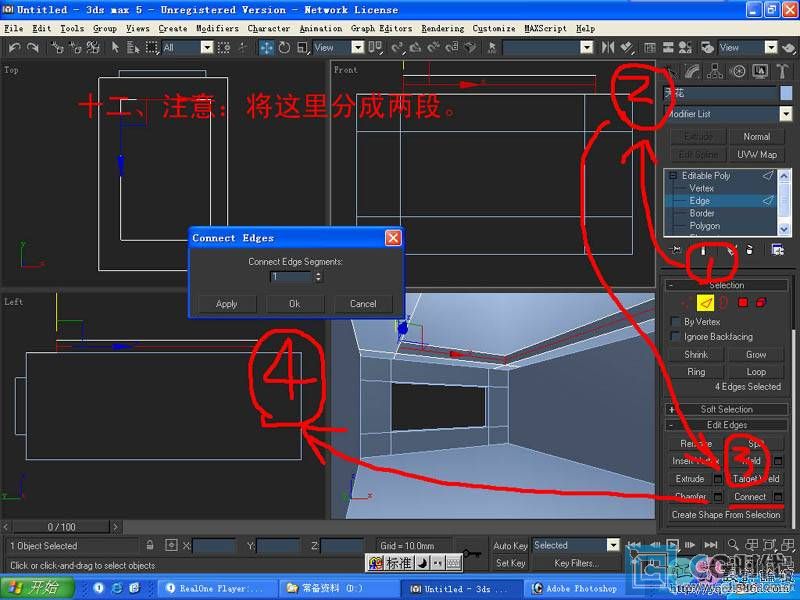Switch to the Hierarchy command panel tab
Screen dimensions: 800x600
point(714,71)
